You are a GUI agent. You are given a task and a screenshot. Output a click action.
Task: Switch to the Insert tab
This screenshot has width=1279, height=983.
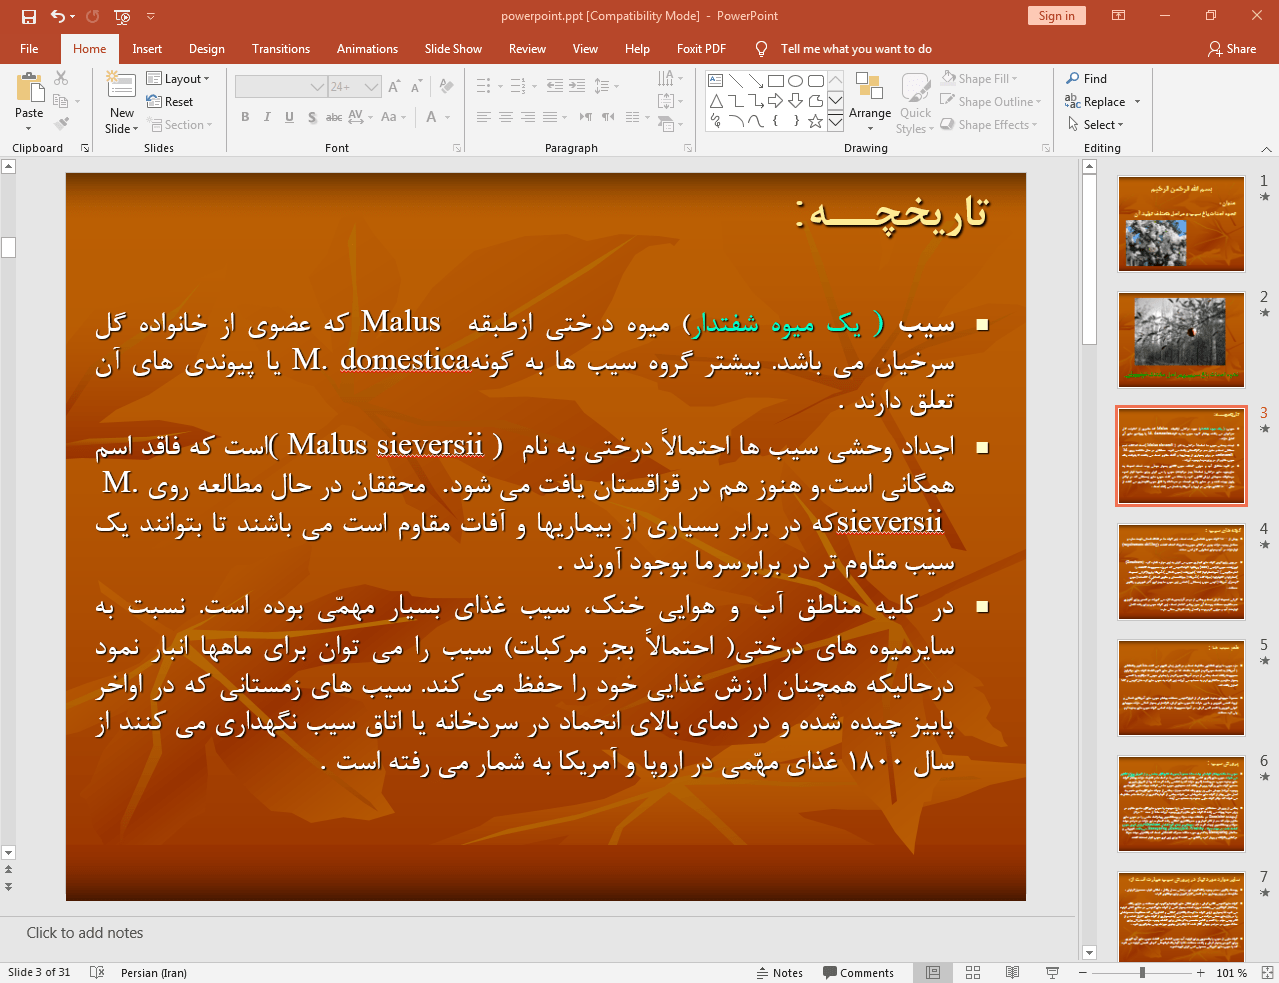147,49
